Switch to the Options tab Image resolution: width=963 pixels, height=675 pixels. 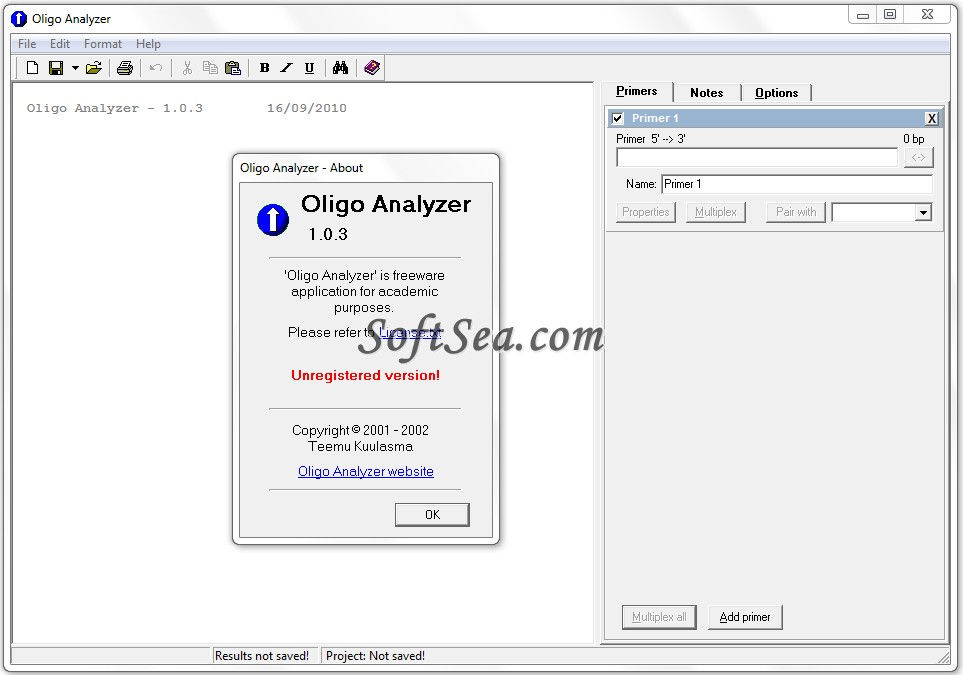[776, 93]
